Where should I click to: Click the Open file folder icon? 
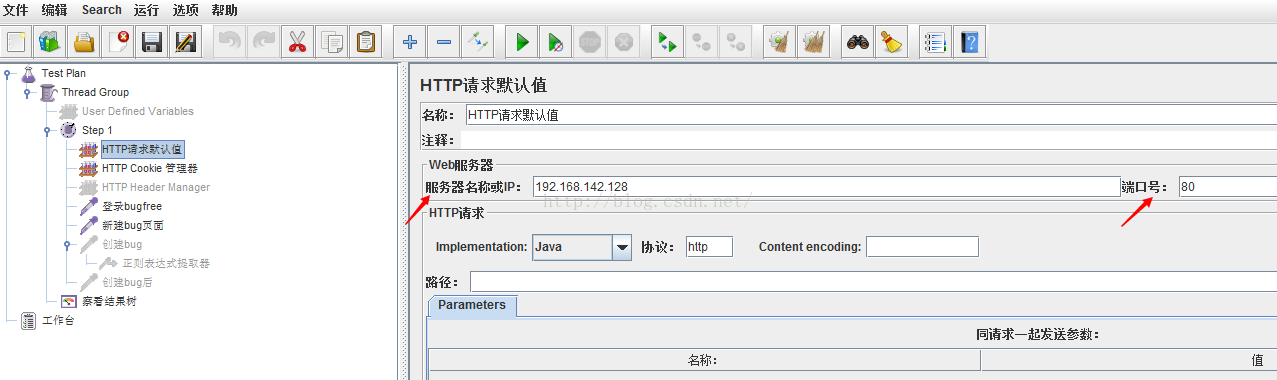84,42
